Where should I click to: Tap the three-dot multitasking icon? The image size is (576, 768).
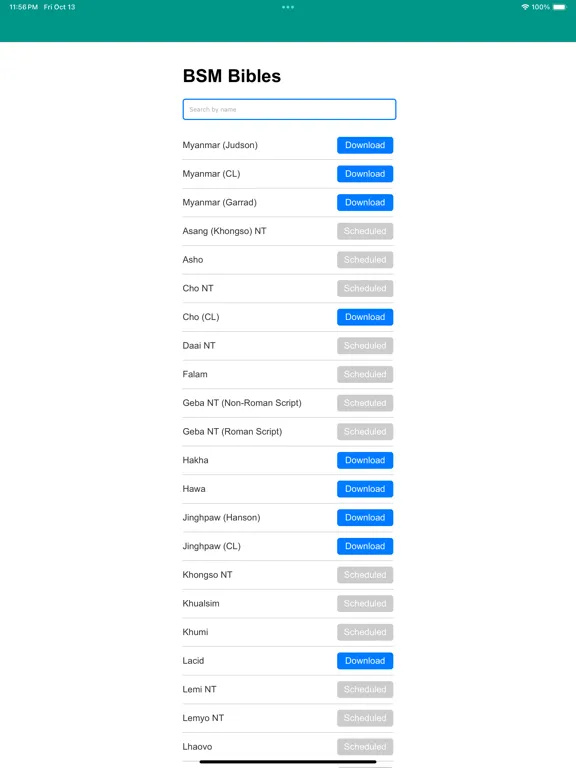pyautogui.click(x=288, y=7)
